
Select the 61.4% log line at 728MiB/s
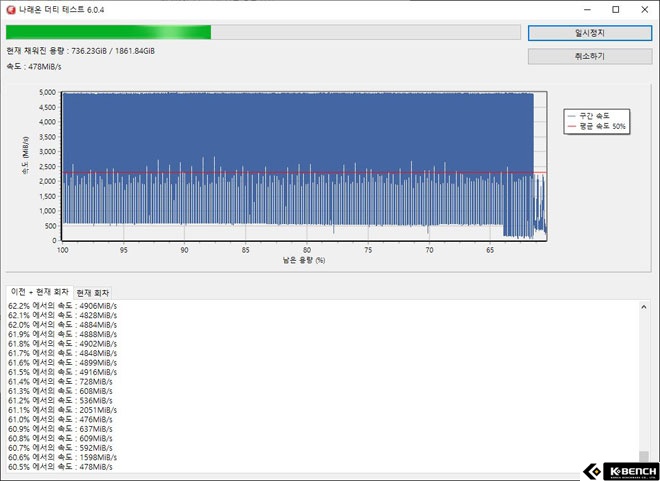click(60, 382)
